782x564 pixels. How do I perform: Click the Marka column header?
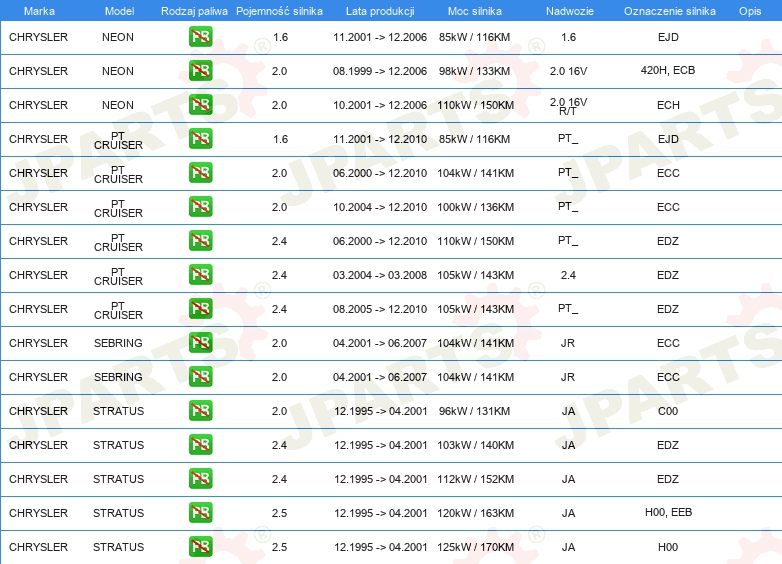(38, 11)
